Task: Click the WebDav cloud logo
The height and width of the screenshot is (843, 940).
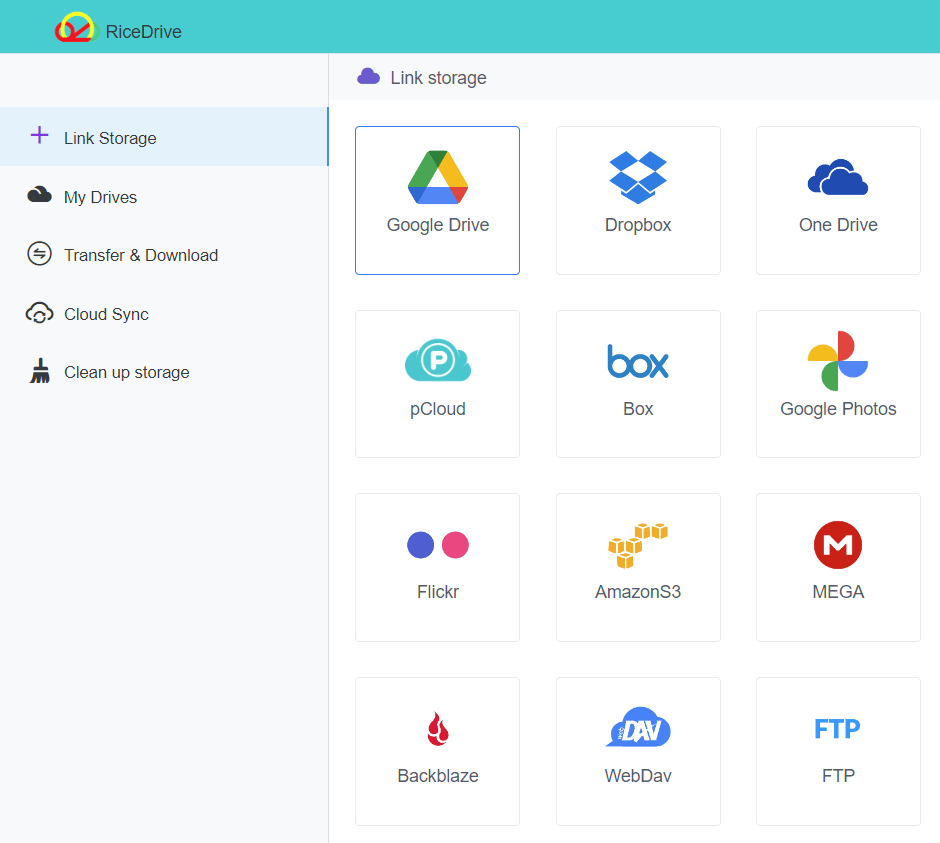Action: coord(638,727)
